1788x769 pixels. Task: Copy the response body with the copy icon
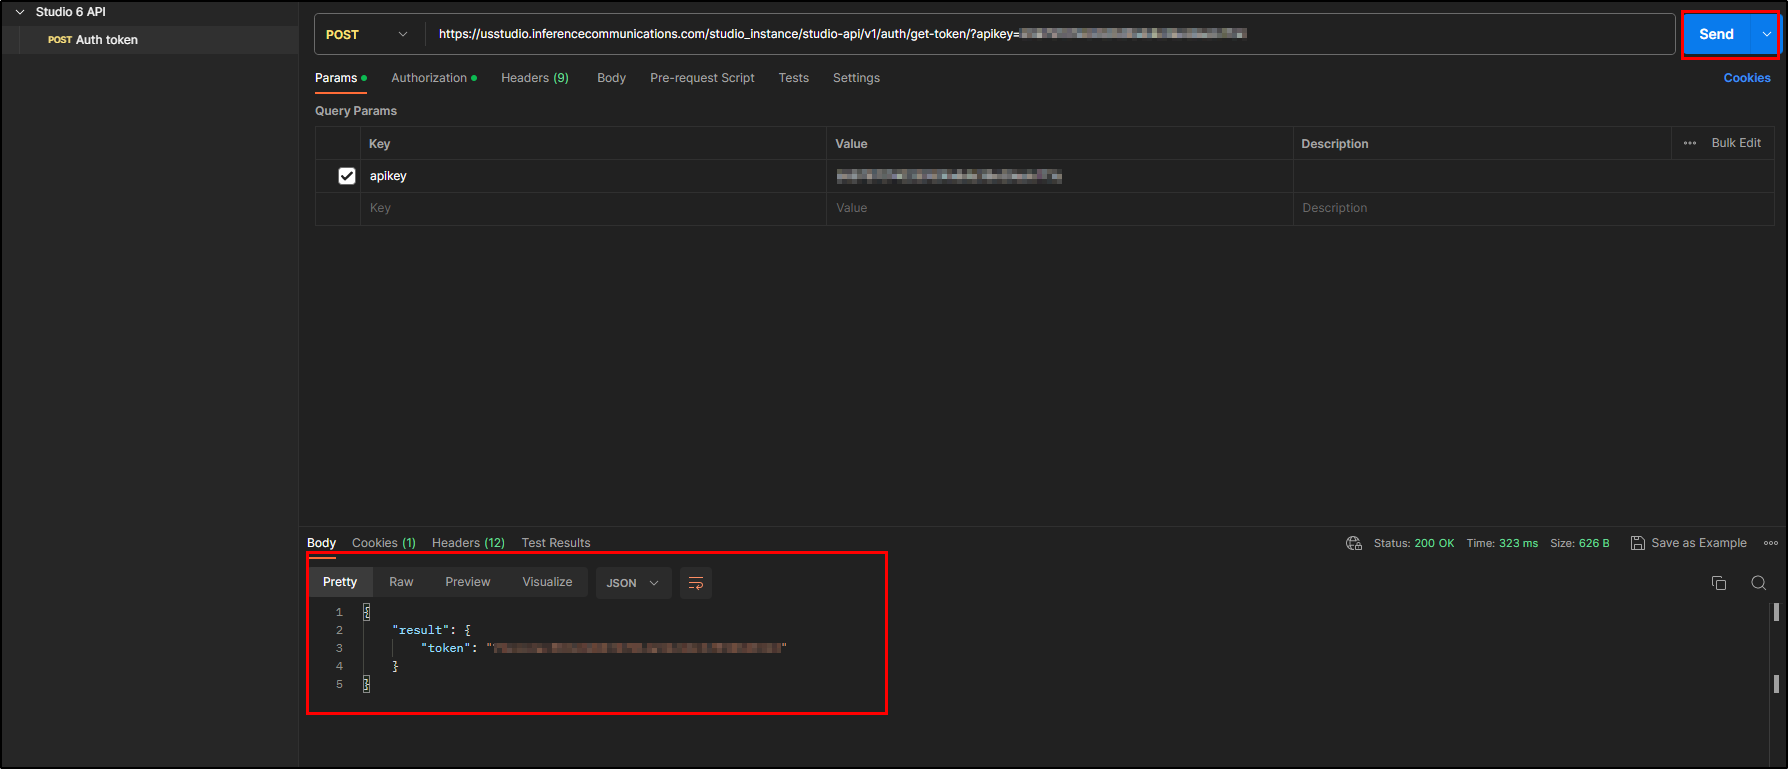coord(1719,583)
